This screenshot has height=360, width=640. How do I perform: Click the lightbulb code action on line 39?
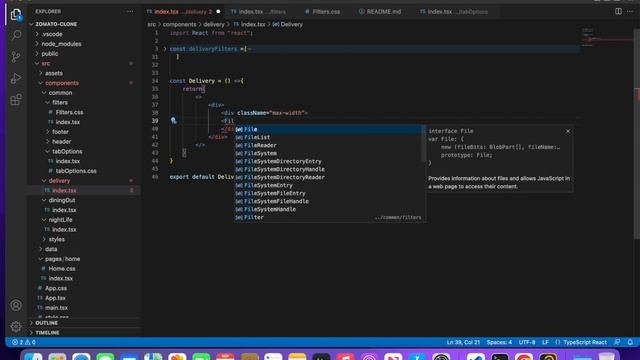pyautogui.click(x=173, y=120)
